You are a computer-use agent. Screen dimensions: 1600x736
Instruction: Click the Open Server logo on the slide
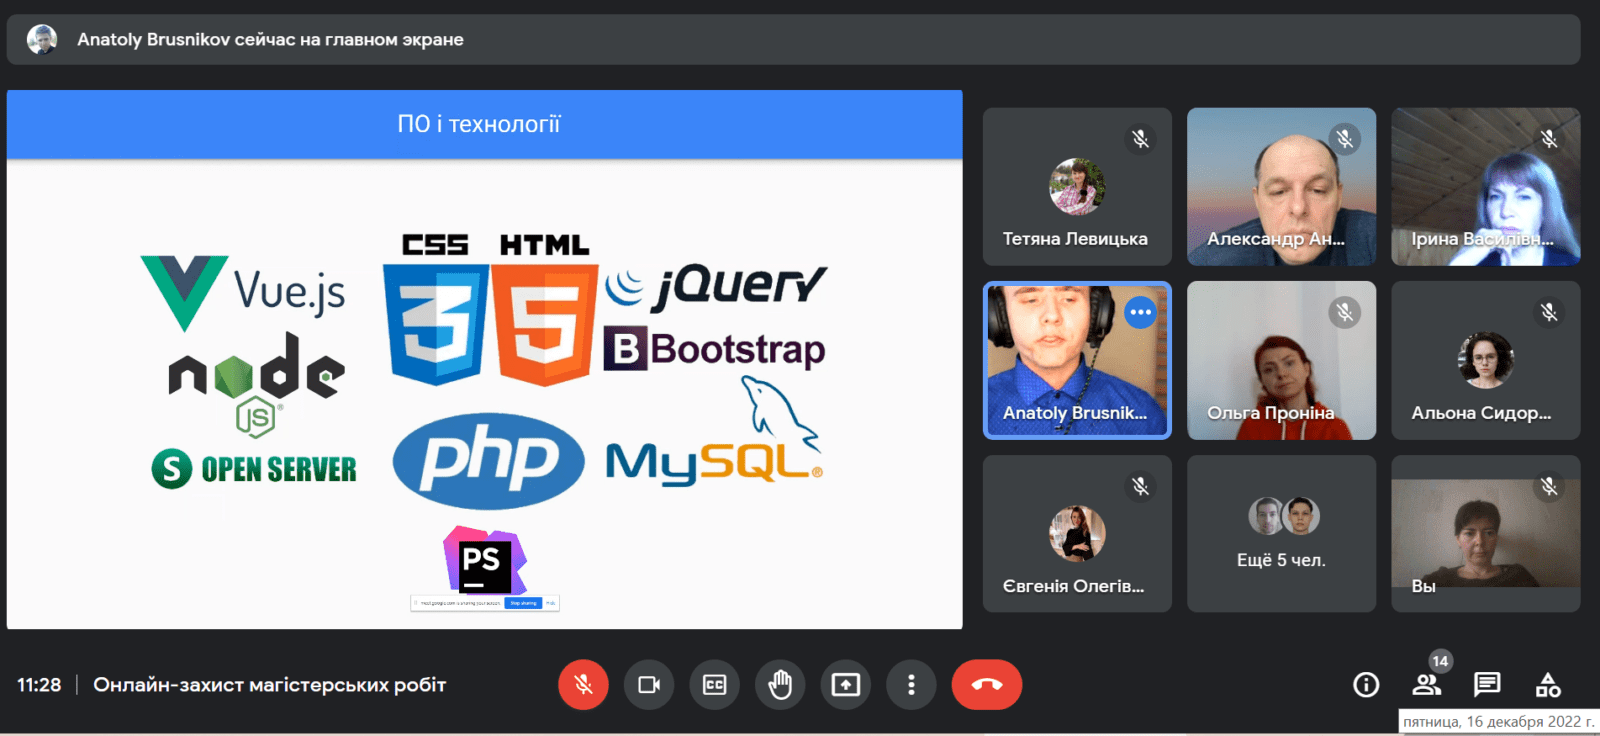[x=254, y=468]
